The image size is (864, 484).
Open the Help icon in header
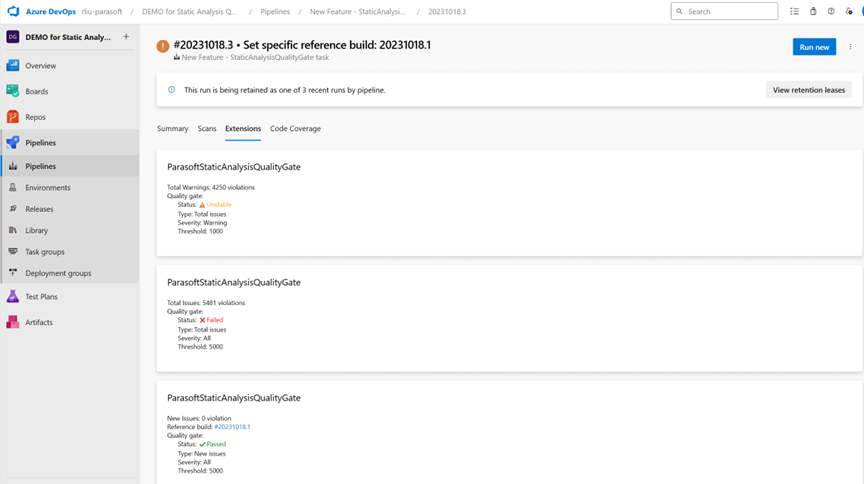(831, 12)
